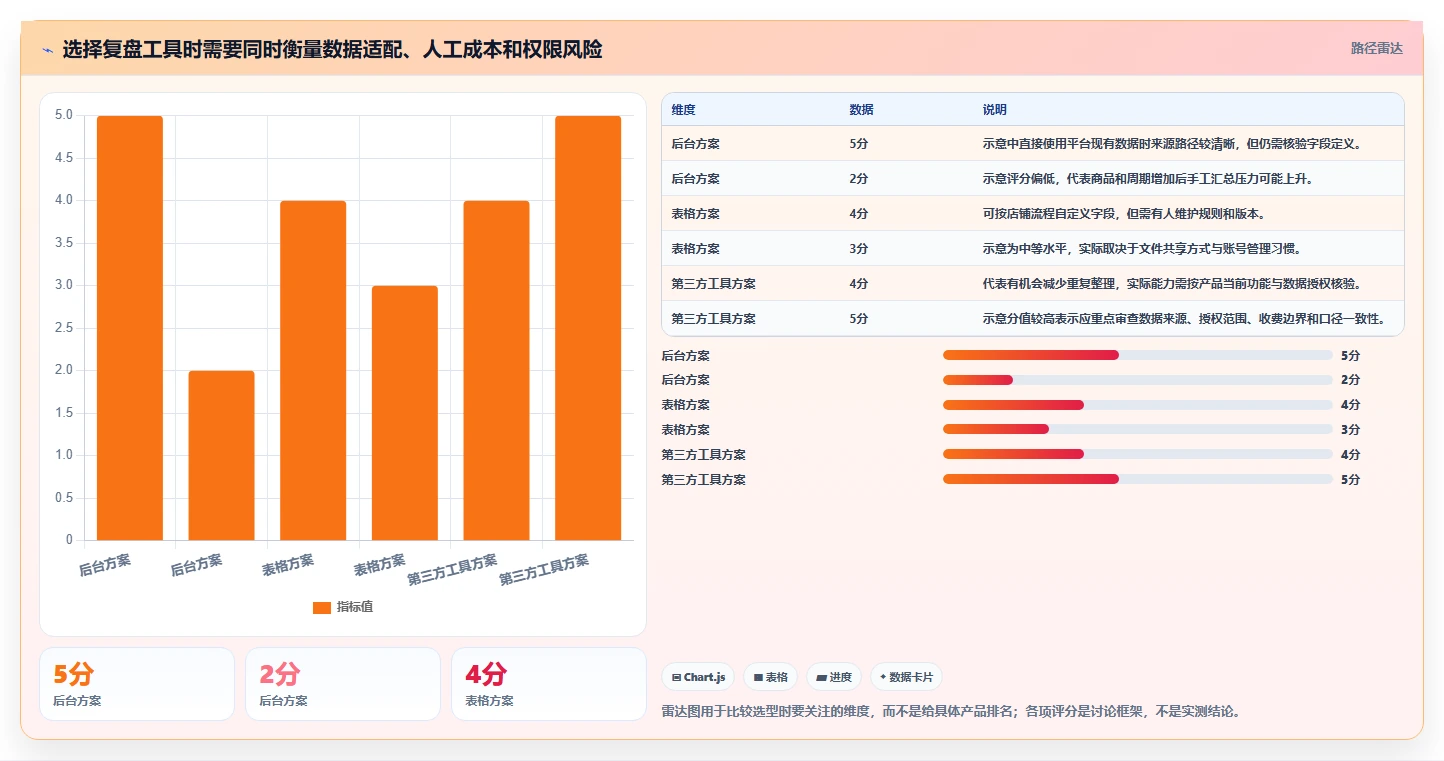Click the Chart.js chip
The width and height of the screenshot is (1444, 761).
coord(698,677)
